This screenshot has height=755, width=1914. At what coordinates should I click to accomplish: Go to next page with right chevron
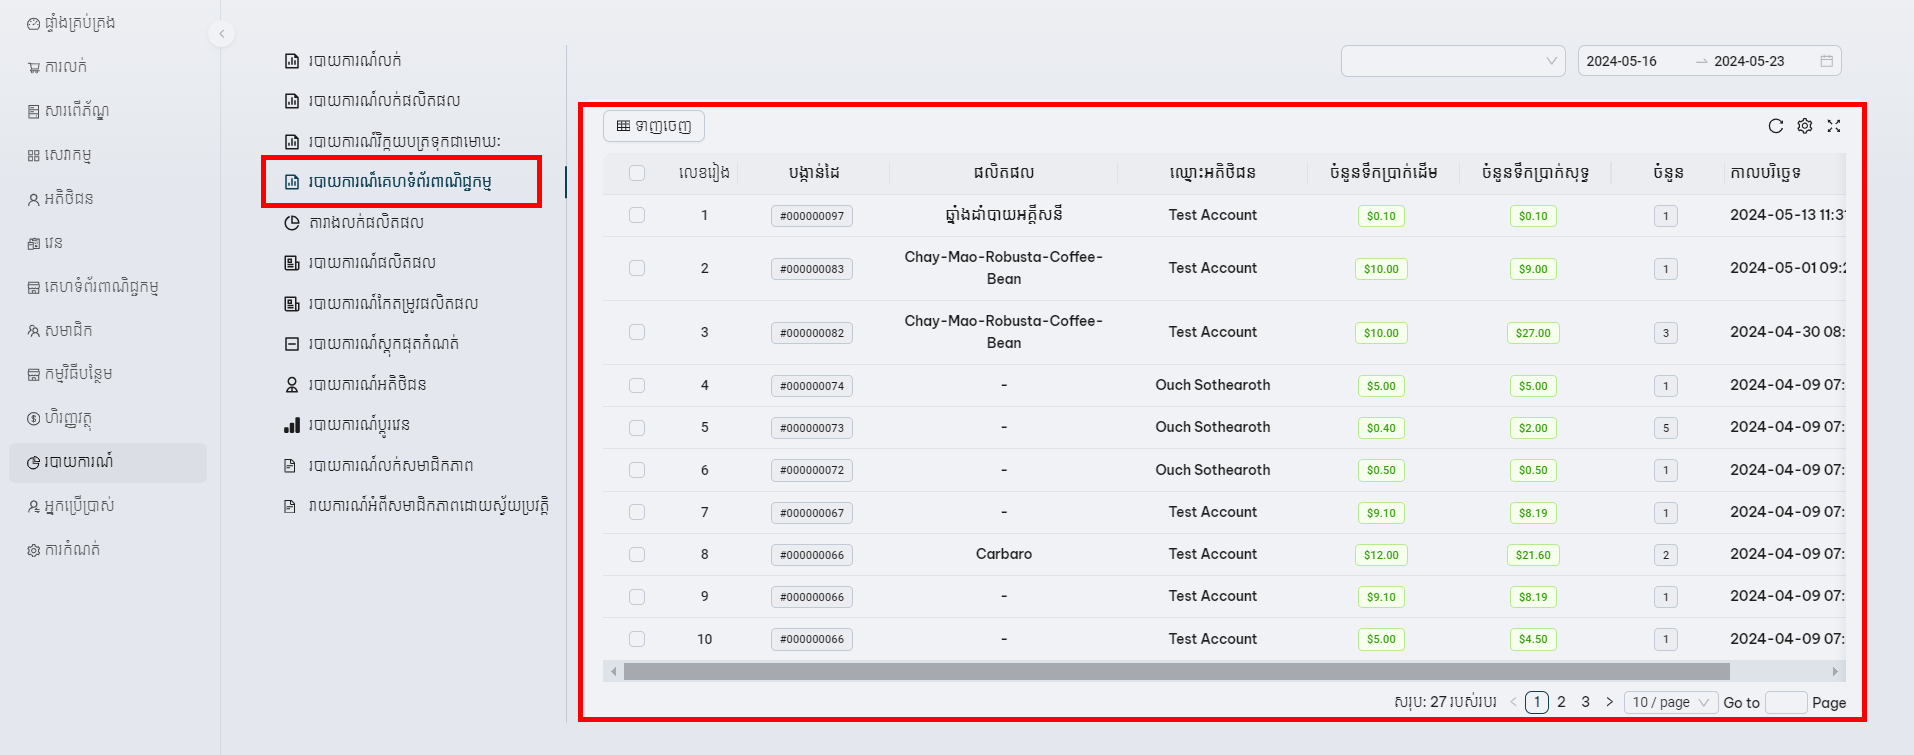pyautogui.click(x=1609, y=702)
